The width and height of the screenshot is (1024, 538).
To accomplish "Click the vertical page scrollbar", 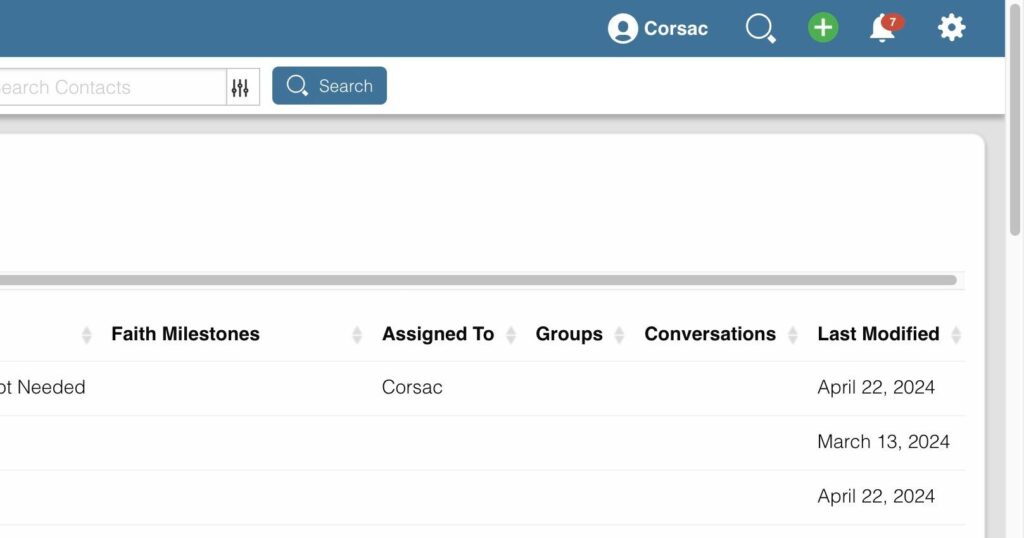I will pyautogui.click(x=1015, y=120).
